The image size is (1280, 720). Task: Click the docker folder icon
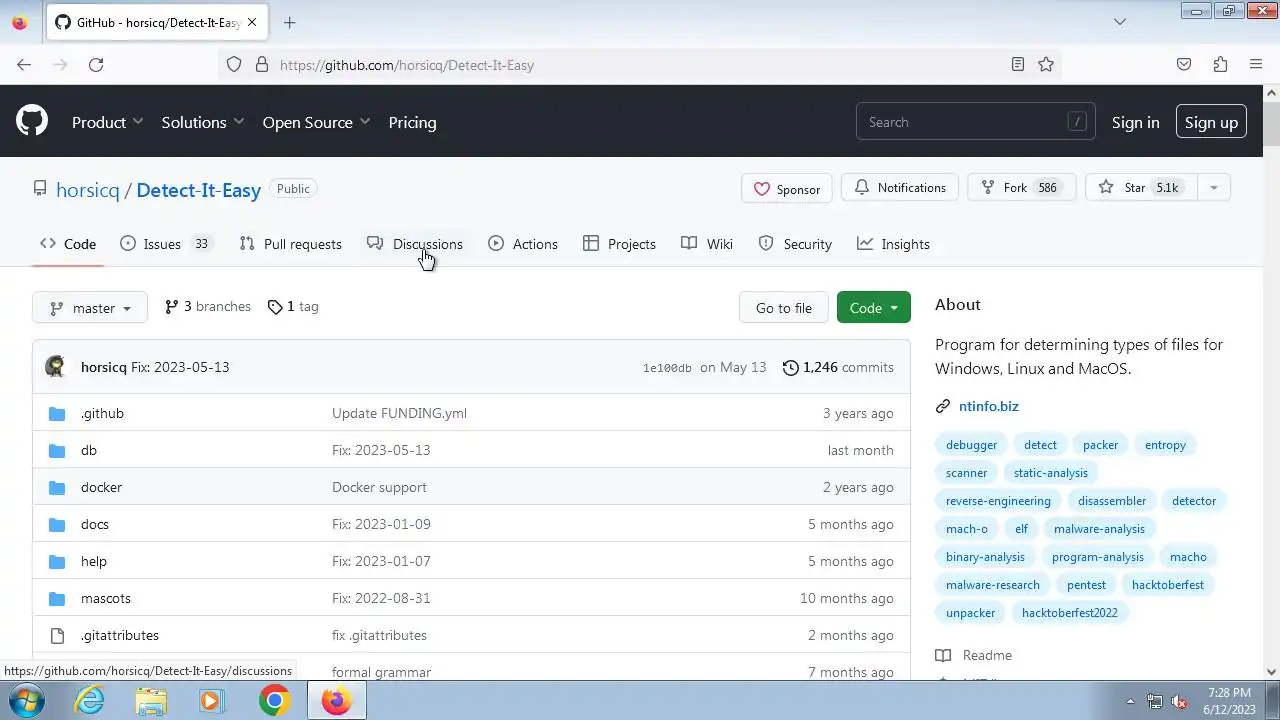[57, 487]
